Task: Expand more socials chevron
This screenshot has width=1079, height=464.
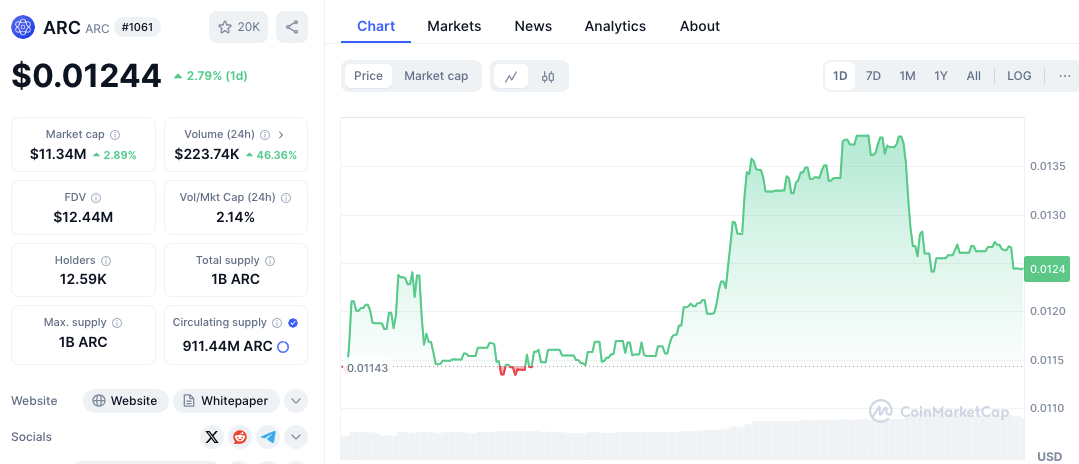Action: tap(296, 437)
